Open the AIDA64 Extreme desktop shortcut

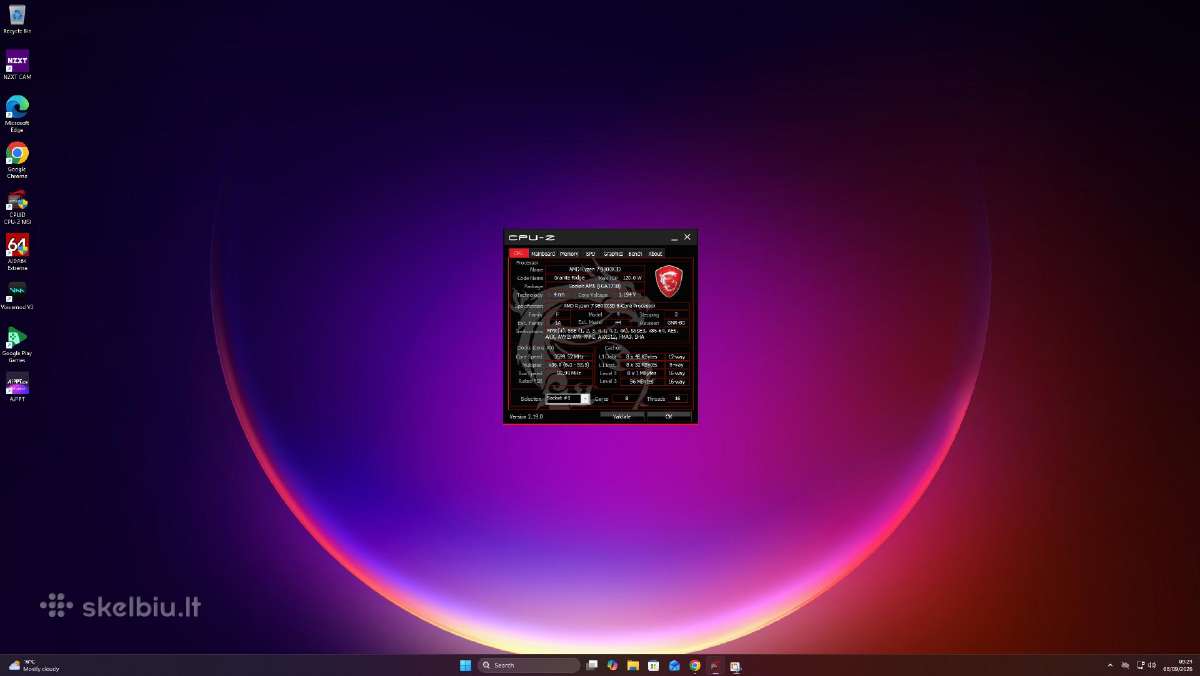tap(17, 252)
